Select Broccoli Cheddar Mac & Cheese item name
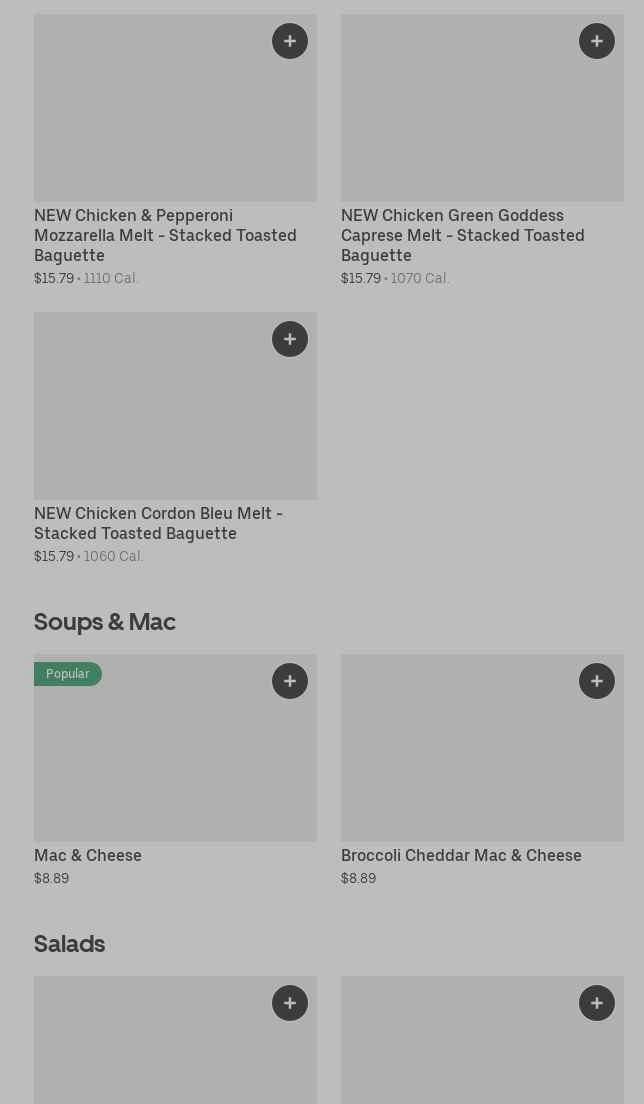 coord(461,855)
